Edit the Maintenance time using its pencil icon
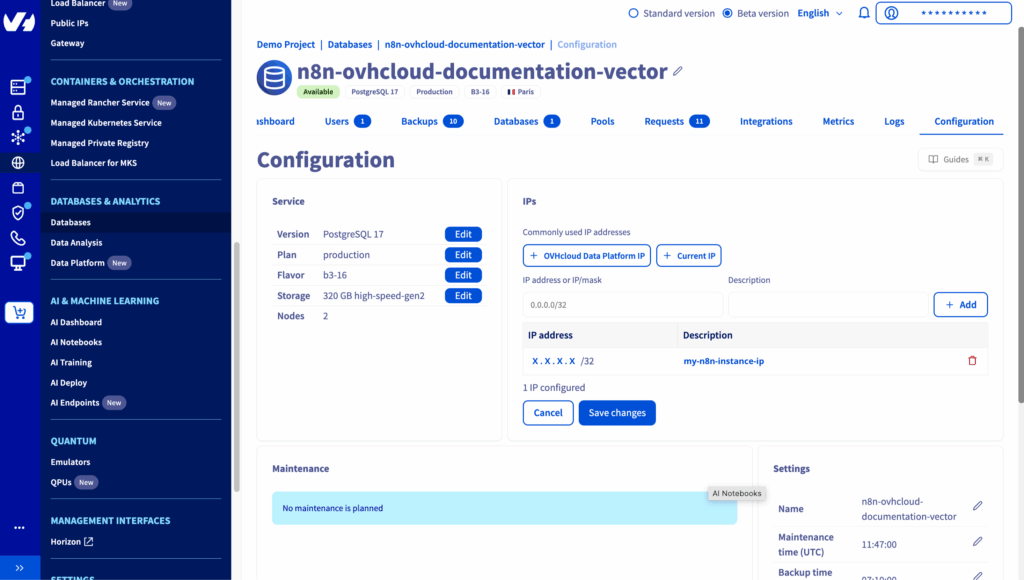1024x580 pixels. [977, 541]
